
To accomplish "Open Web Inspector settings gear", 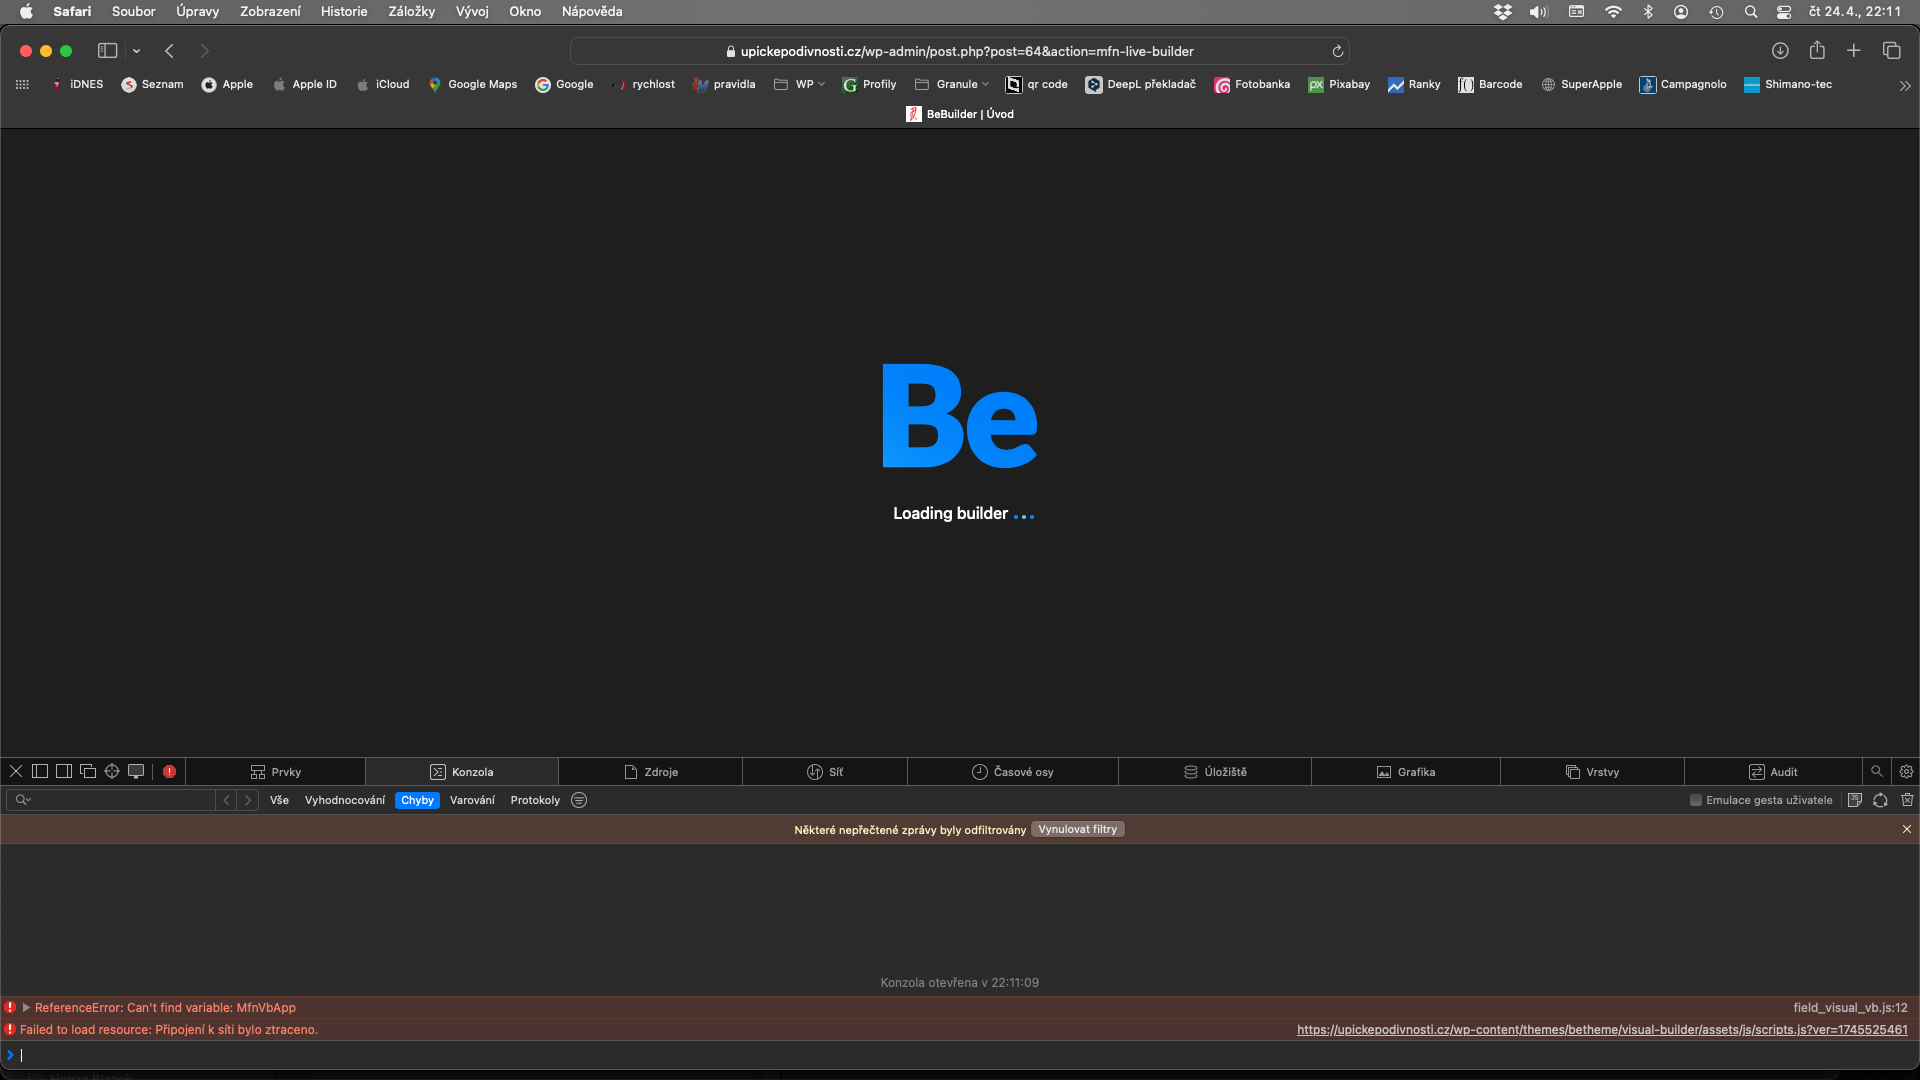I will point(1906,771).
